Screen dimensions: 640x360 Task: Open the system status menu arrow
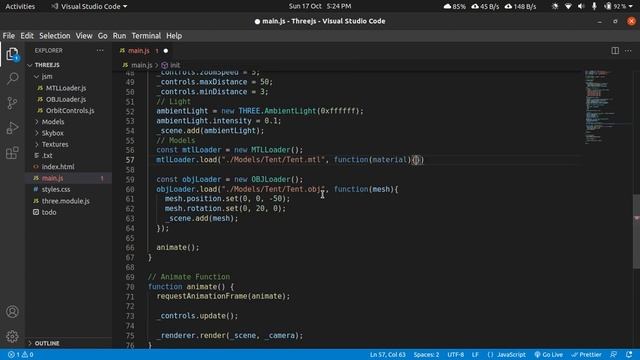point(631,6)
